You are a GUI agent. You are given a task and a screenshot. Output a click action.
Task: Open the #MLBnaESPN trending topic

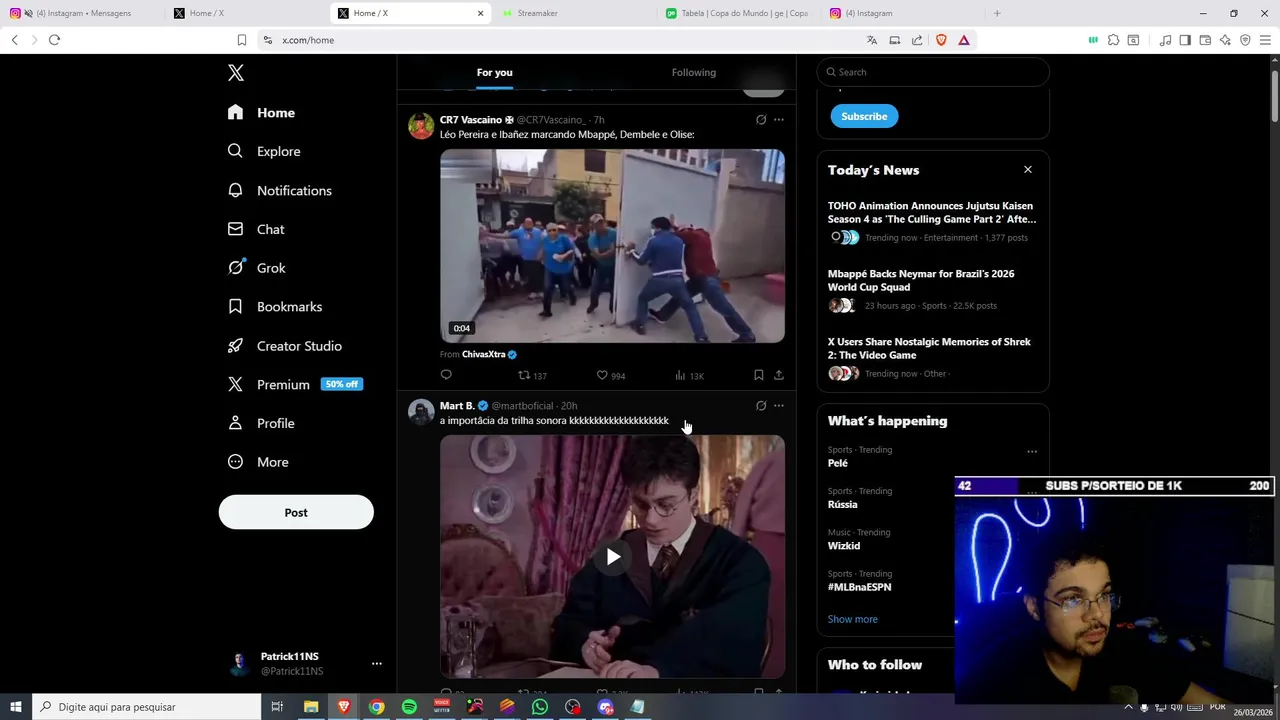[860, 587]
